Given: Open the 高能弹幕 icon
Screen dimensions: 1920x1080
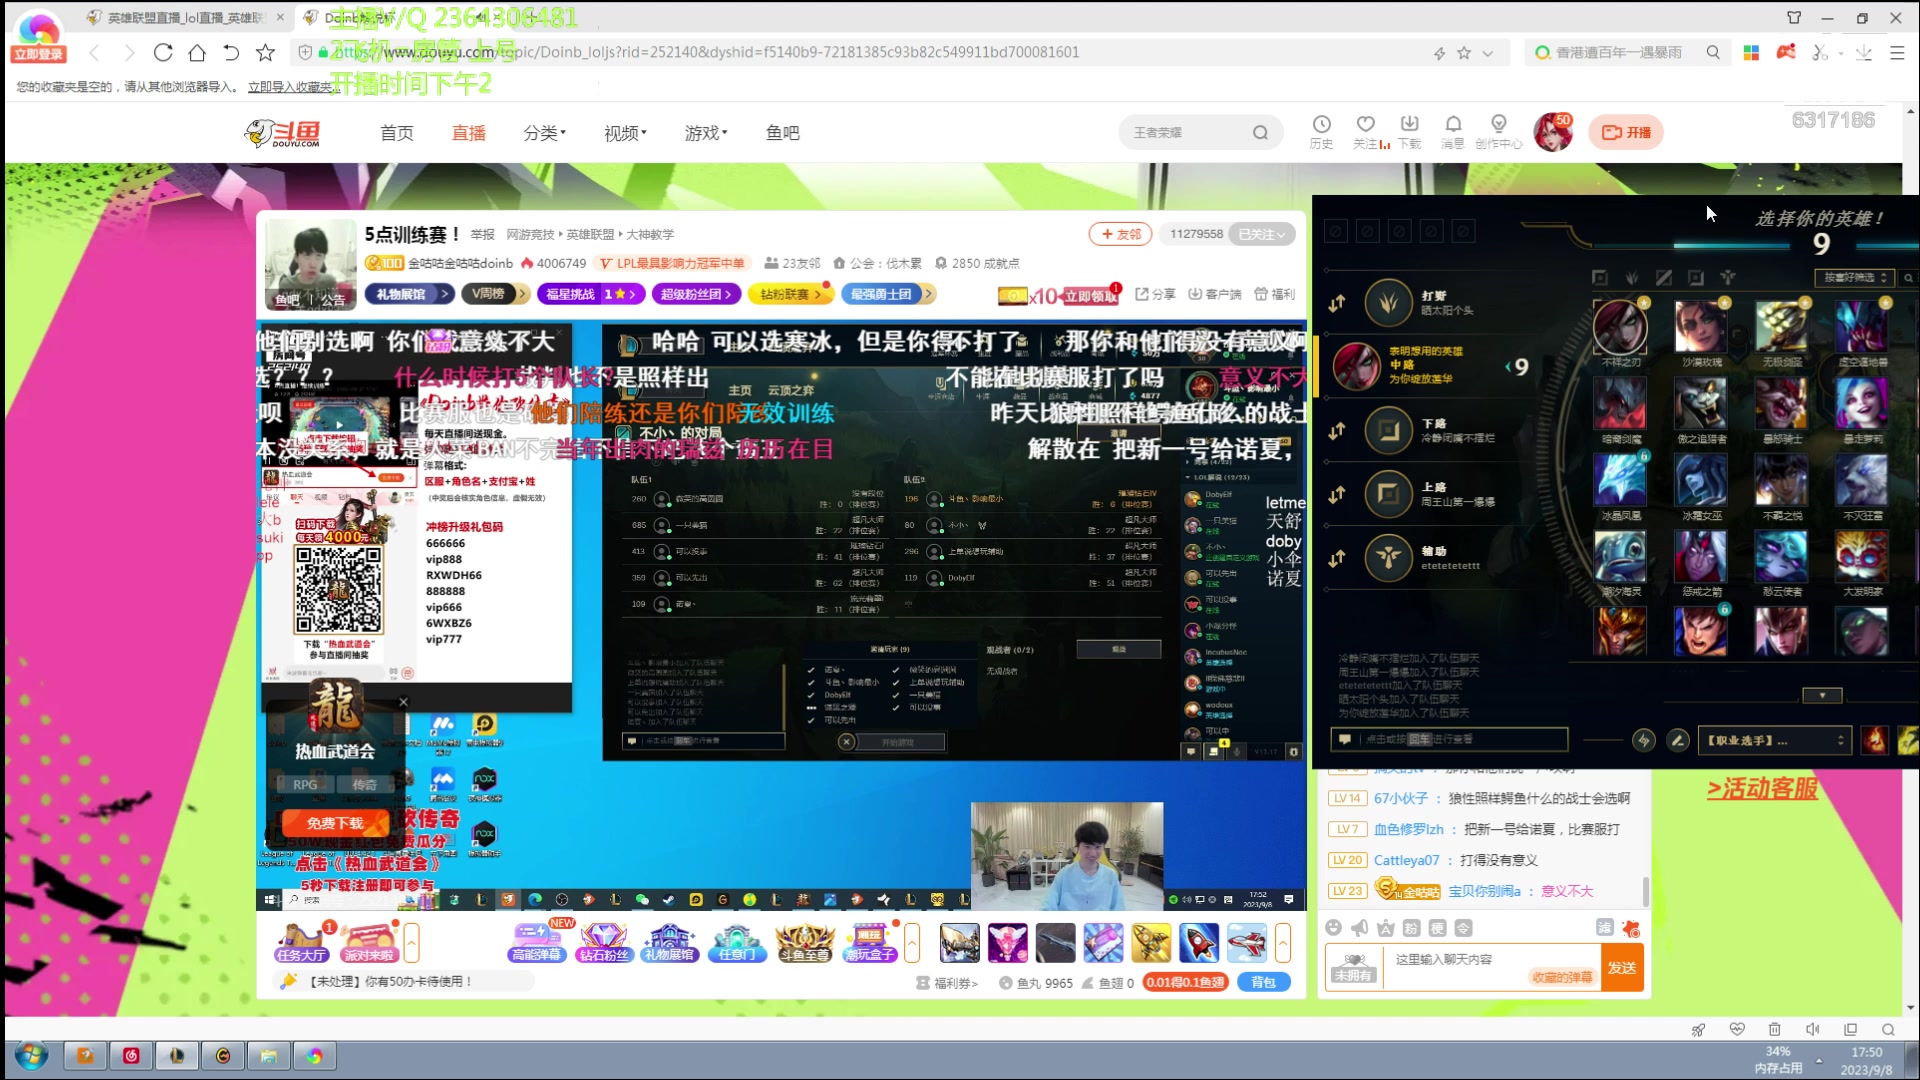Looking at the screenshot, I should click(537, 942).
